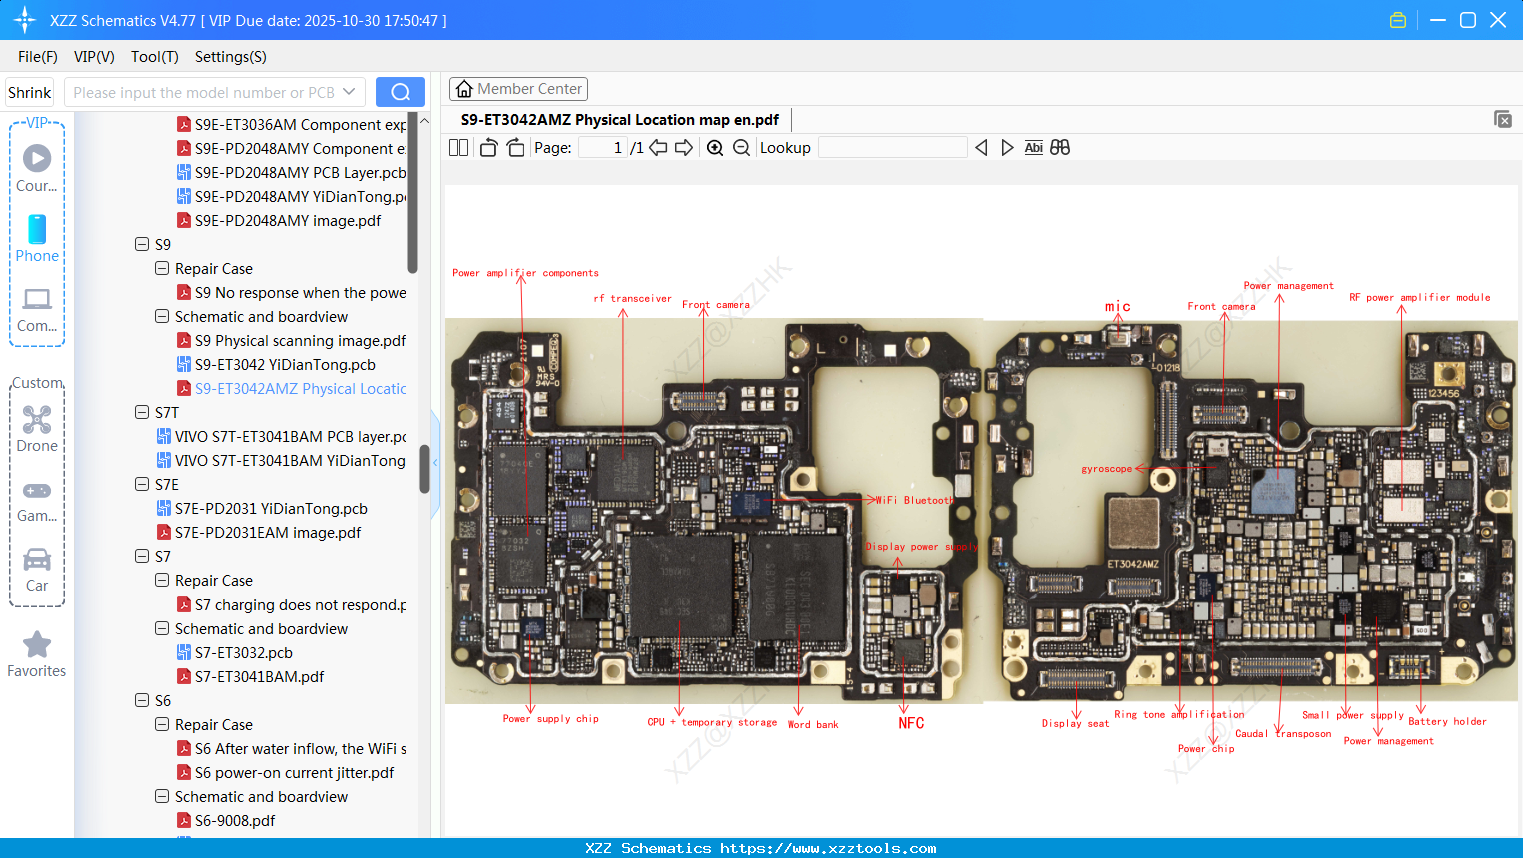1523x858 pixels.
Task: Toggle the Abi whole-word match option
Action: click(x=1033, y=148)
